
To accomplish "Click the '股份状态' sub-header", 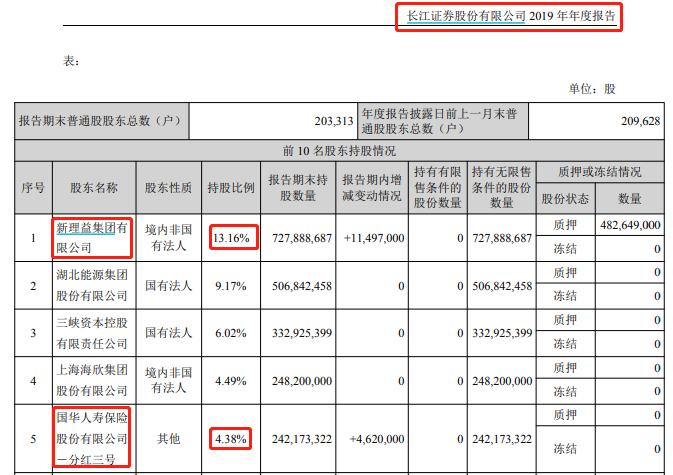I will pyautogui.click(x=565, y=199).
